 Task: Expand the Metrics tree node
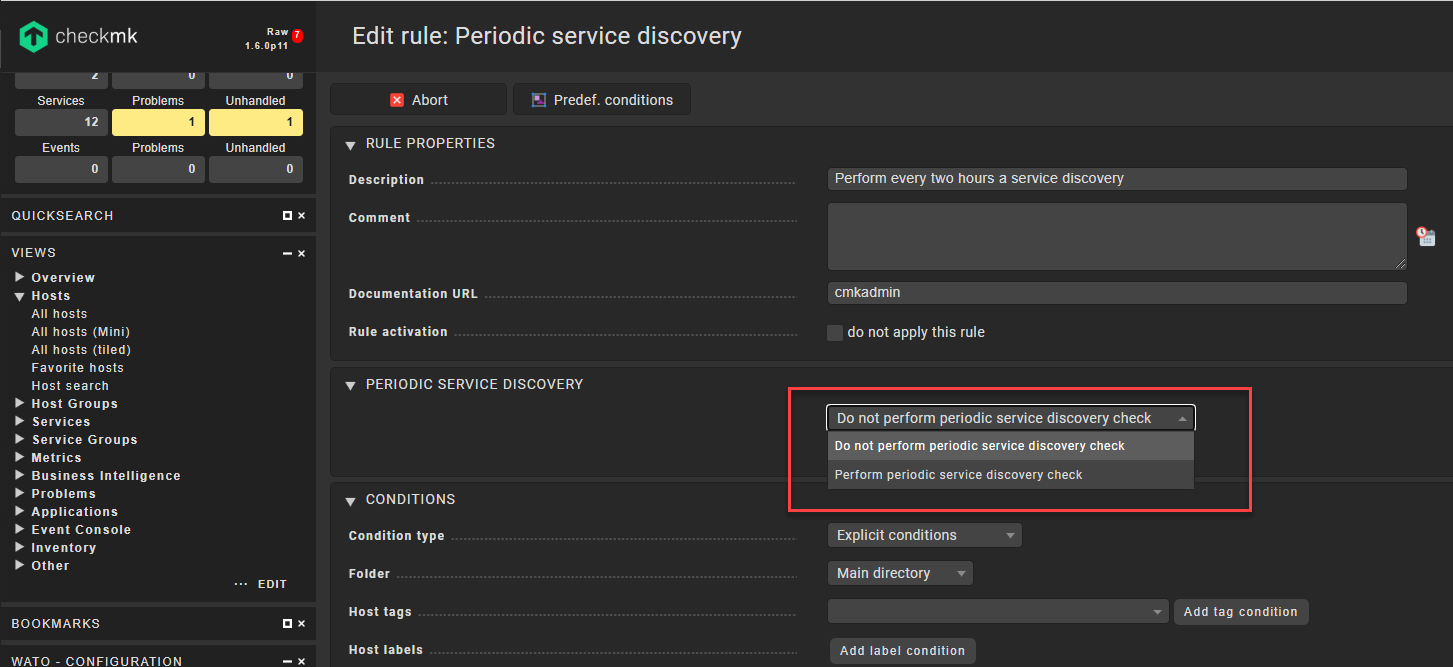(19, 457)
